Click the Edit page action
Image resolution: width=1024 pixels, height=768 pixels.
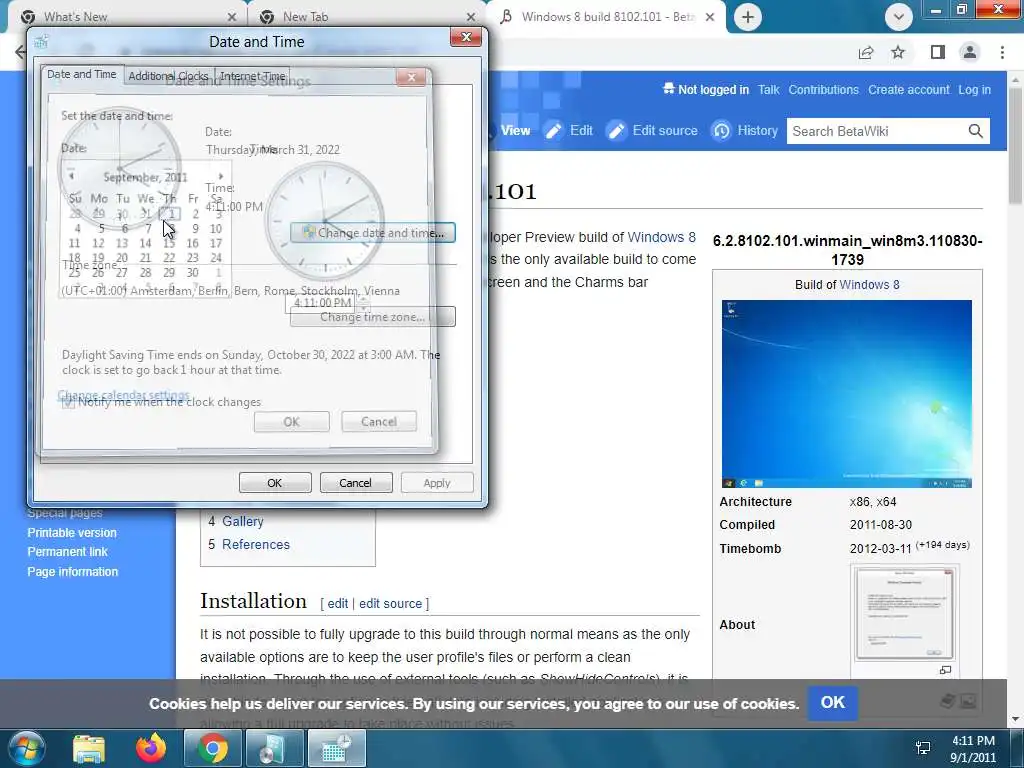[569, 131]
